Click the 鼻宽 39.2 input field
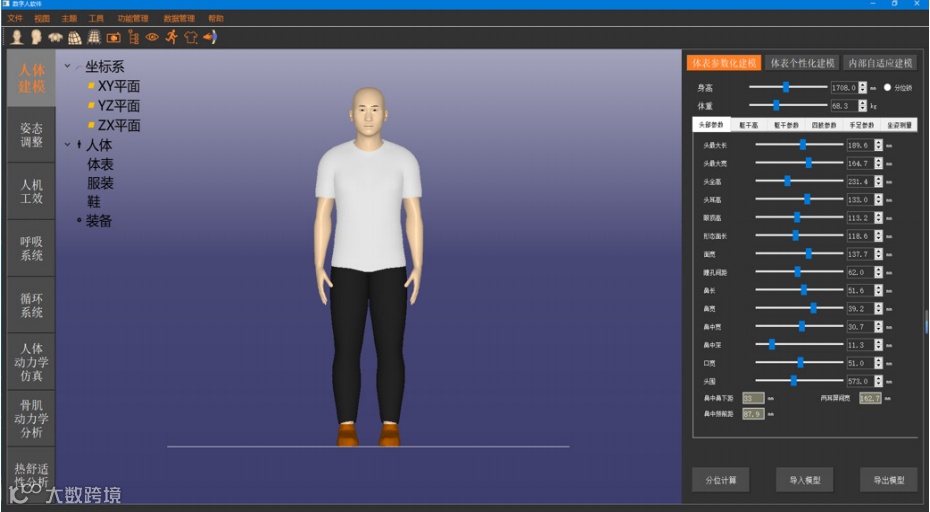This screenshot has width=930, height=512. (x=861, y=309)
